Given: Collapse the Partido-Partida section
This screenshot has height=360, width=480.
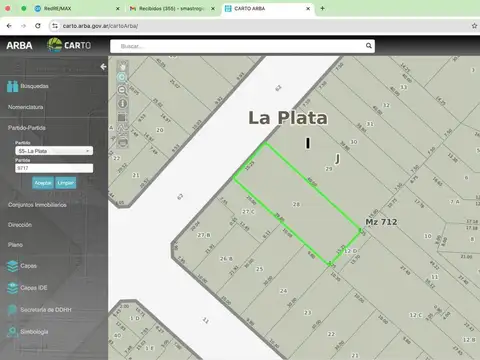Looking at the screenshot, I should click(27, 128).
